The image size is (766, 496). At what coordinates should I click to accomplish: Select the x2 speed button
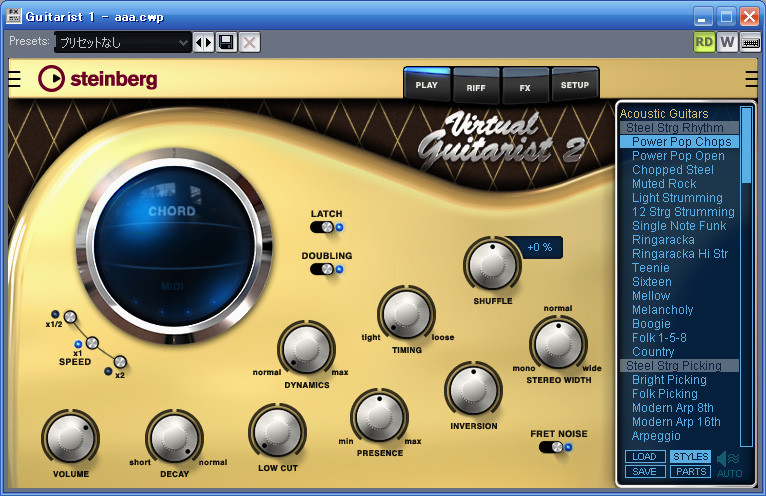[120, 362]
